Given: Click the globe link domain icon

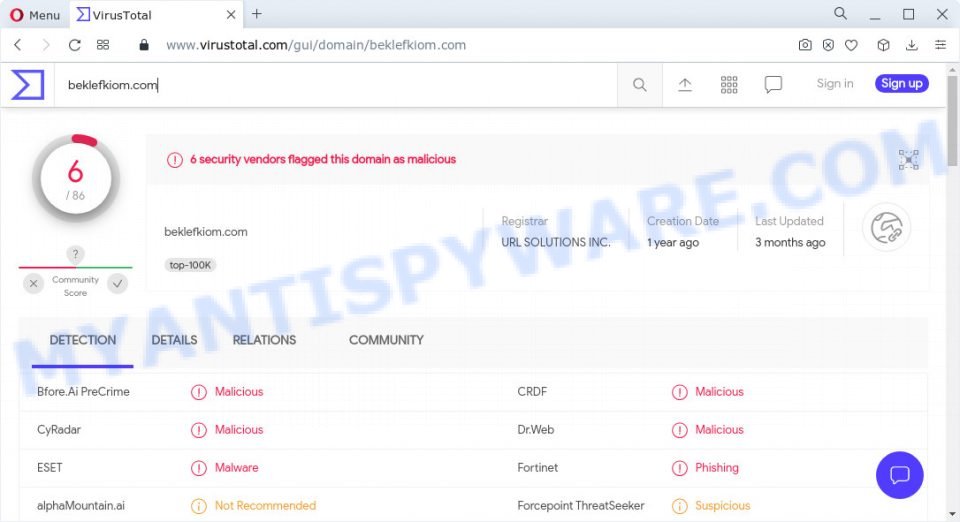Looking at the screenshot, I should 887,228.
